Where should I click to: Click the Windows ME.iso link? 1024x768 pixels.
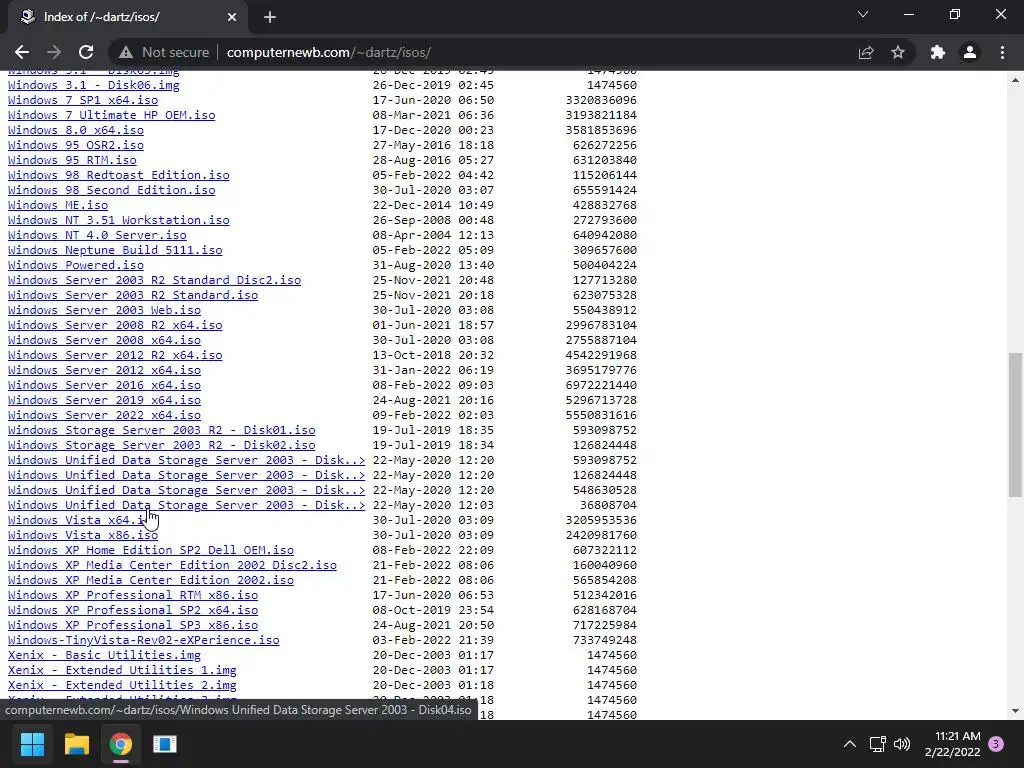pos(58,205)
